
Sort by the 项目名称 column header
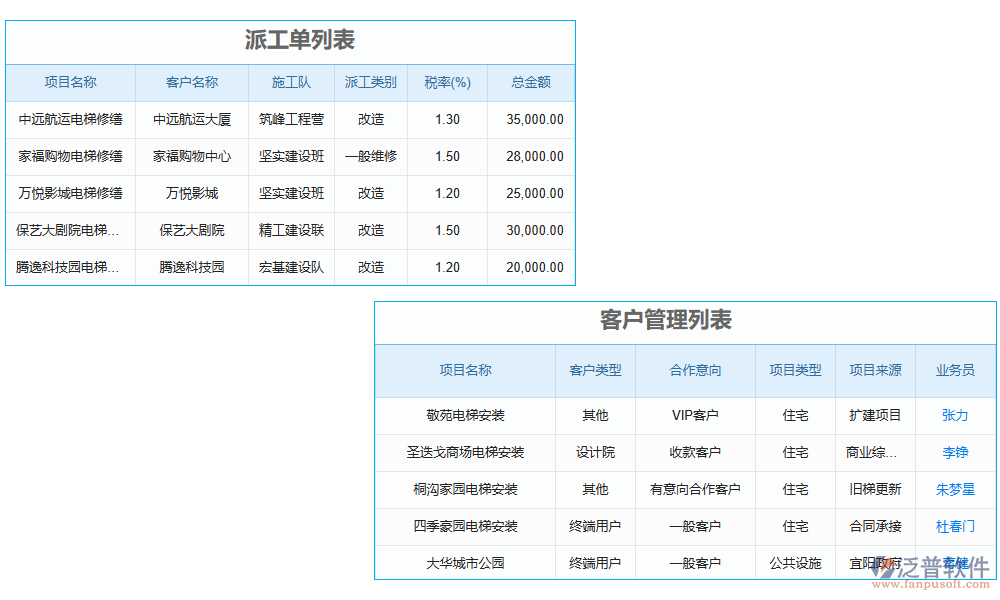pos(70,83)
